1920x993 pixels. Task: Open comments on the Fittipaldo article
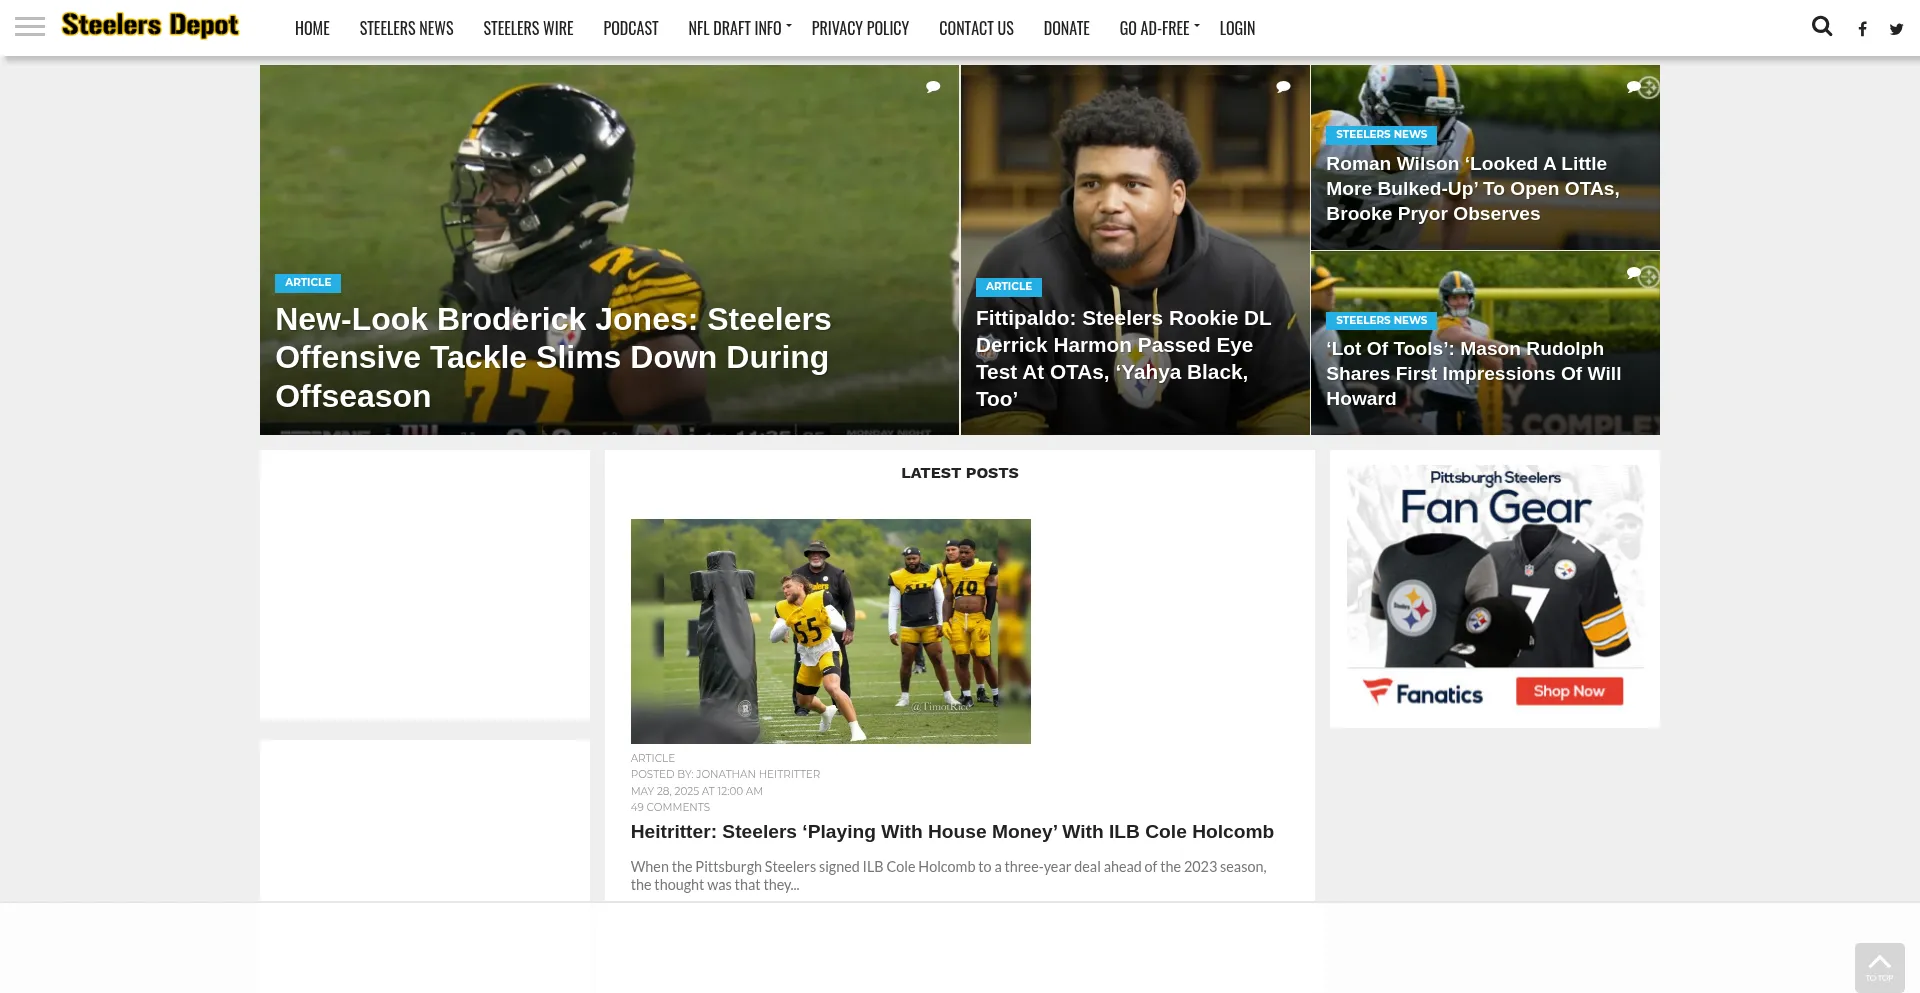[1283, 87]
